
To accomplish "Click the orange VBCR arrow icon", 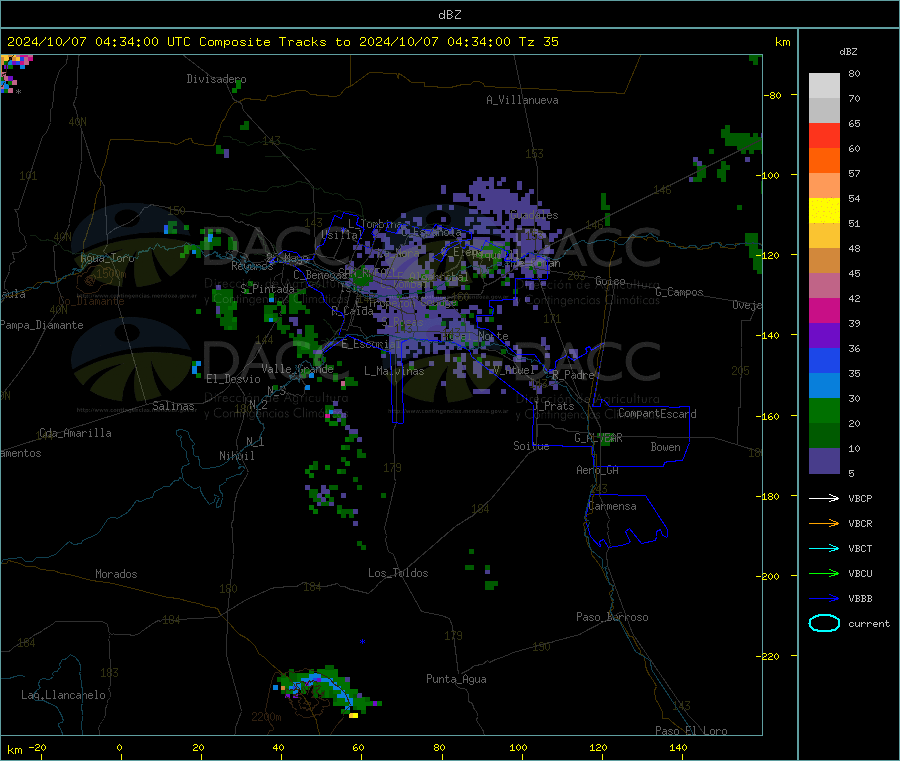I will [x=824, y=523].
